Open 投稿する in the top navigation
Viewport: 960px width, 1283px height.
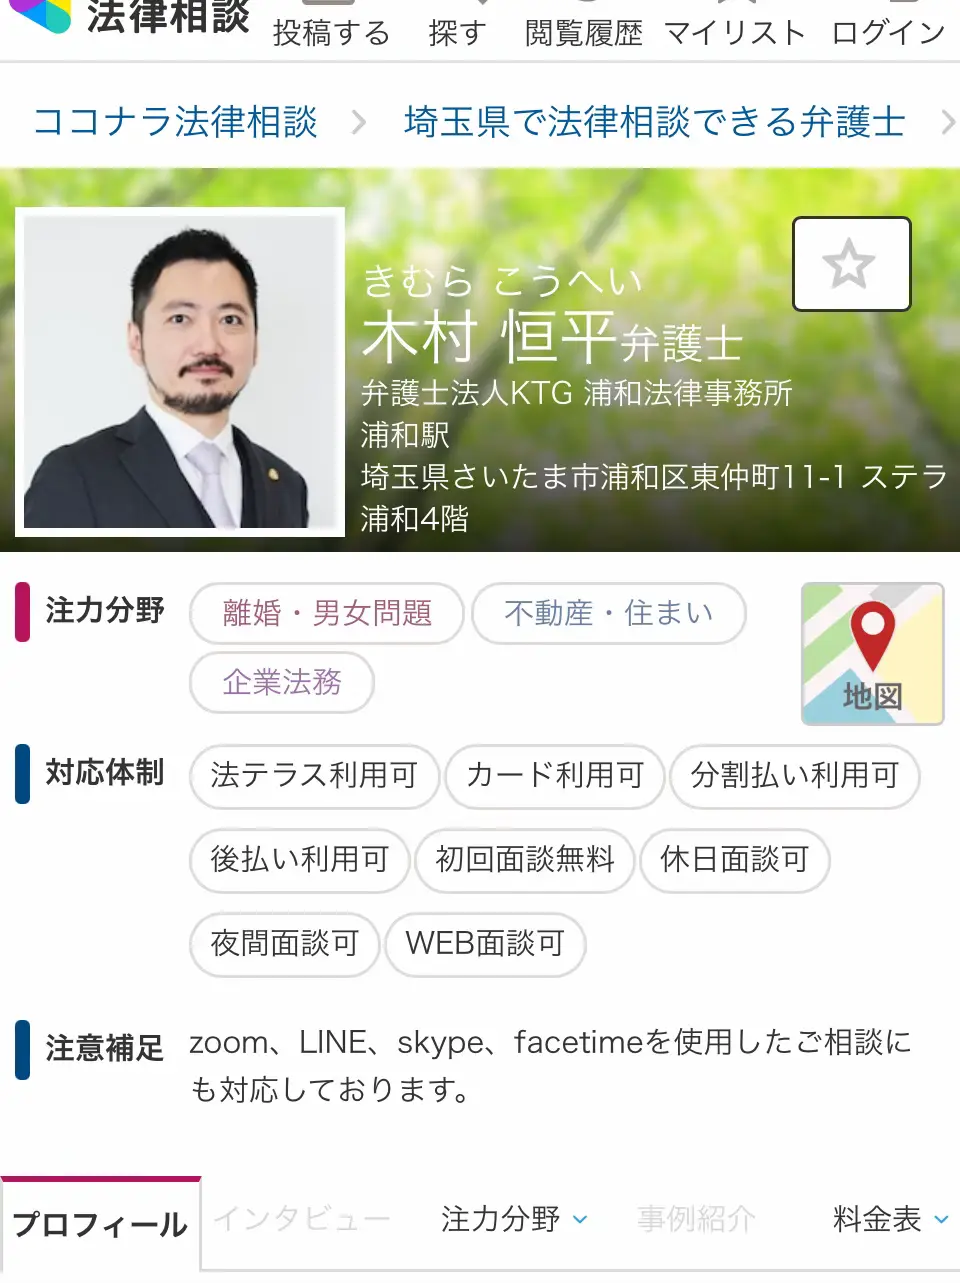331,32
